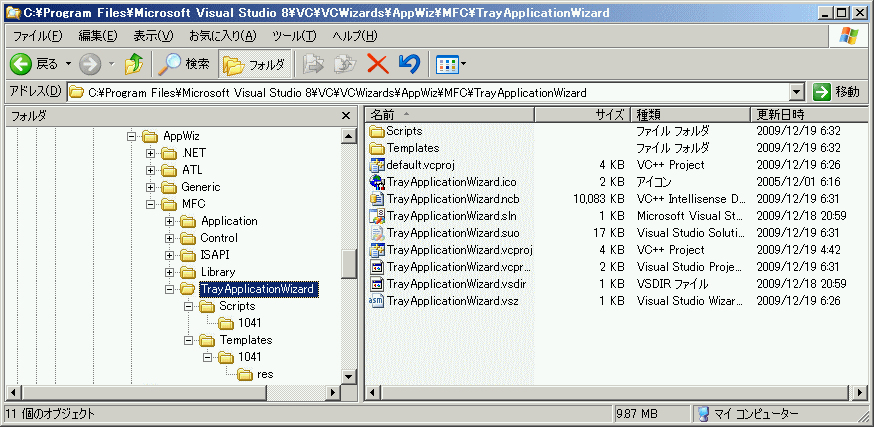The width and height of the screenshot is (874, 427).
Task: Click the Copy To folder toolbar icon
Action: pyautogui.click(x=345, y=65)
